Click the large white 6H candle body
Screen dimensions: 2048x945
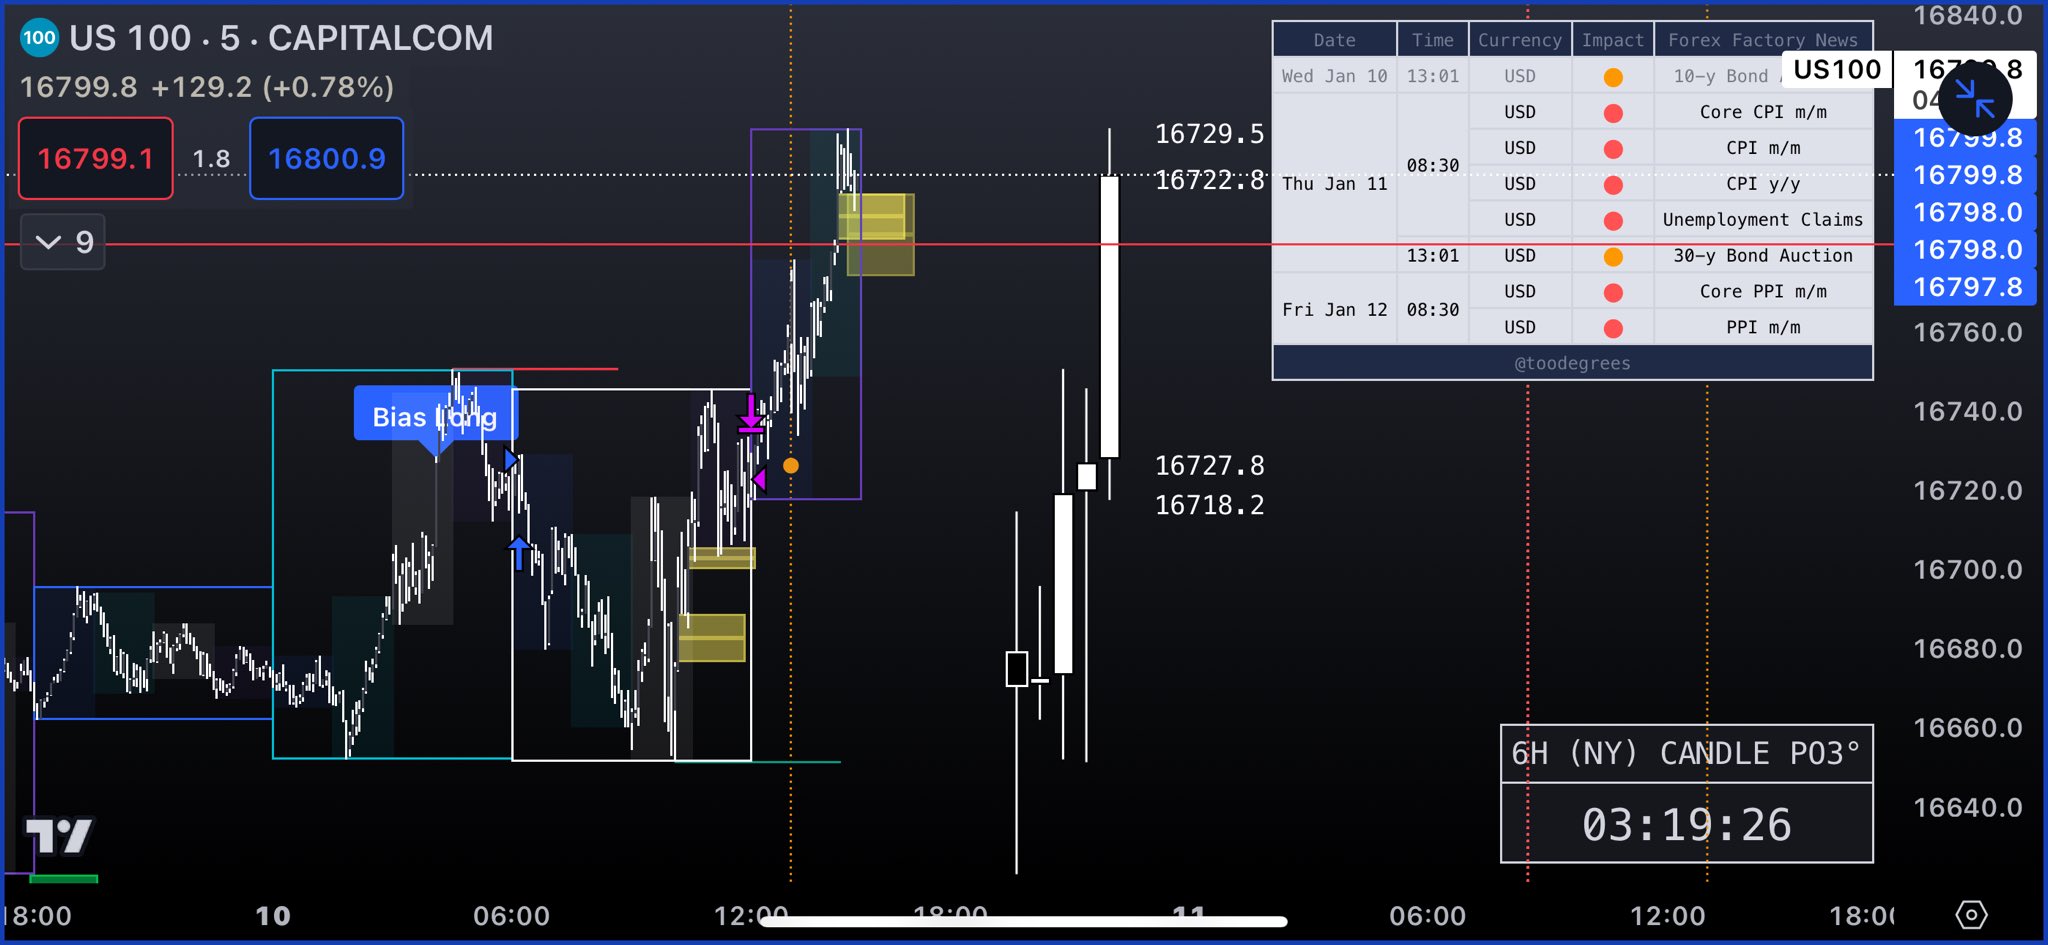1109,317
